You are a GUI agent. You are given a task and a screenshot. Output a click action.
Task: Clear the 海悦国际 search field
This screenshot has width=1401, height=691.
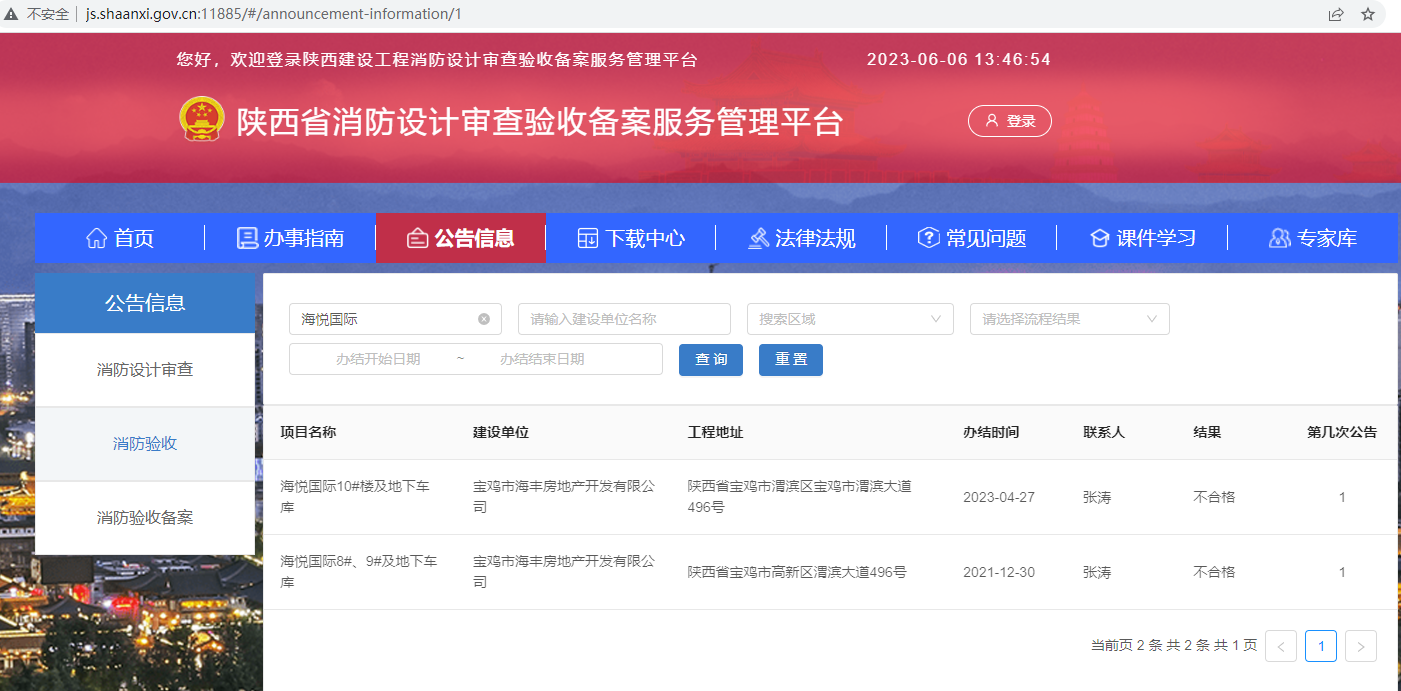(x=484, y=319)
